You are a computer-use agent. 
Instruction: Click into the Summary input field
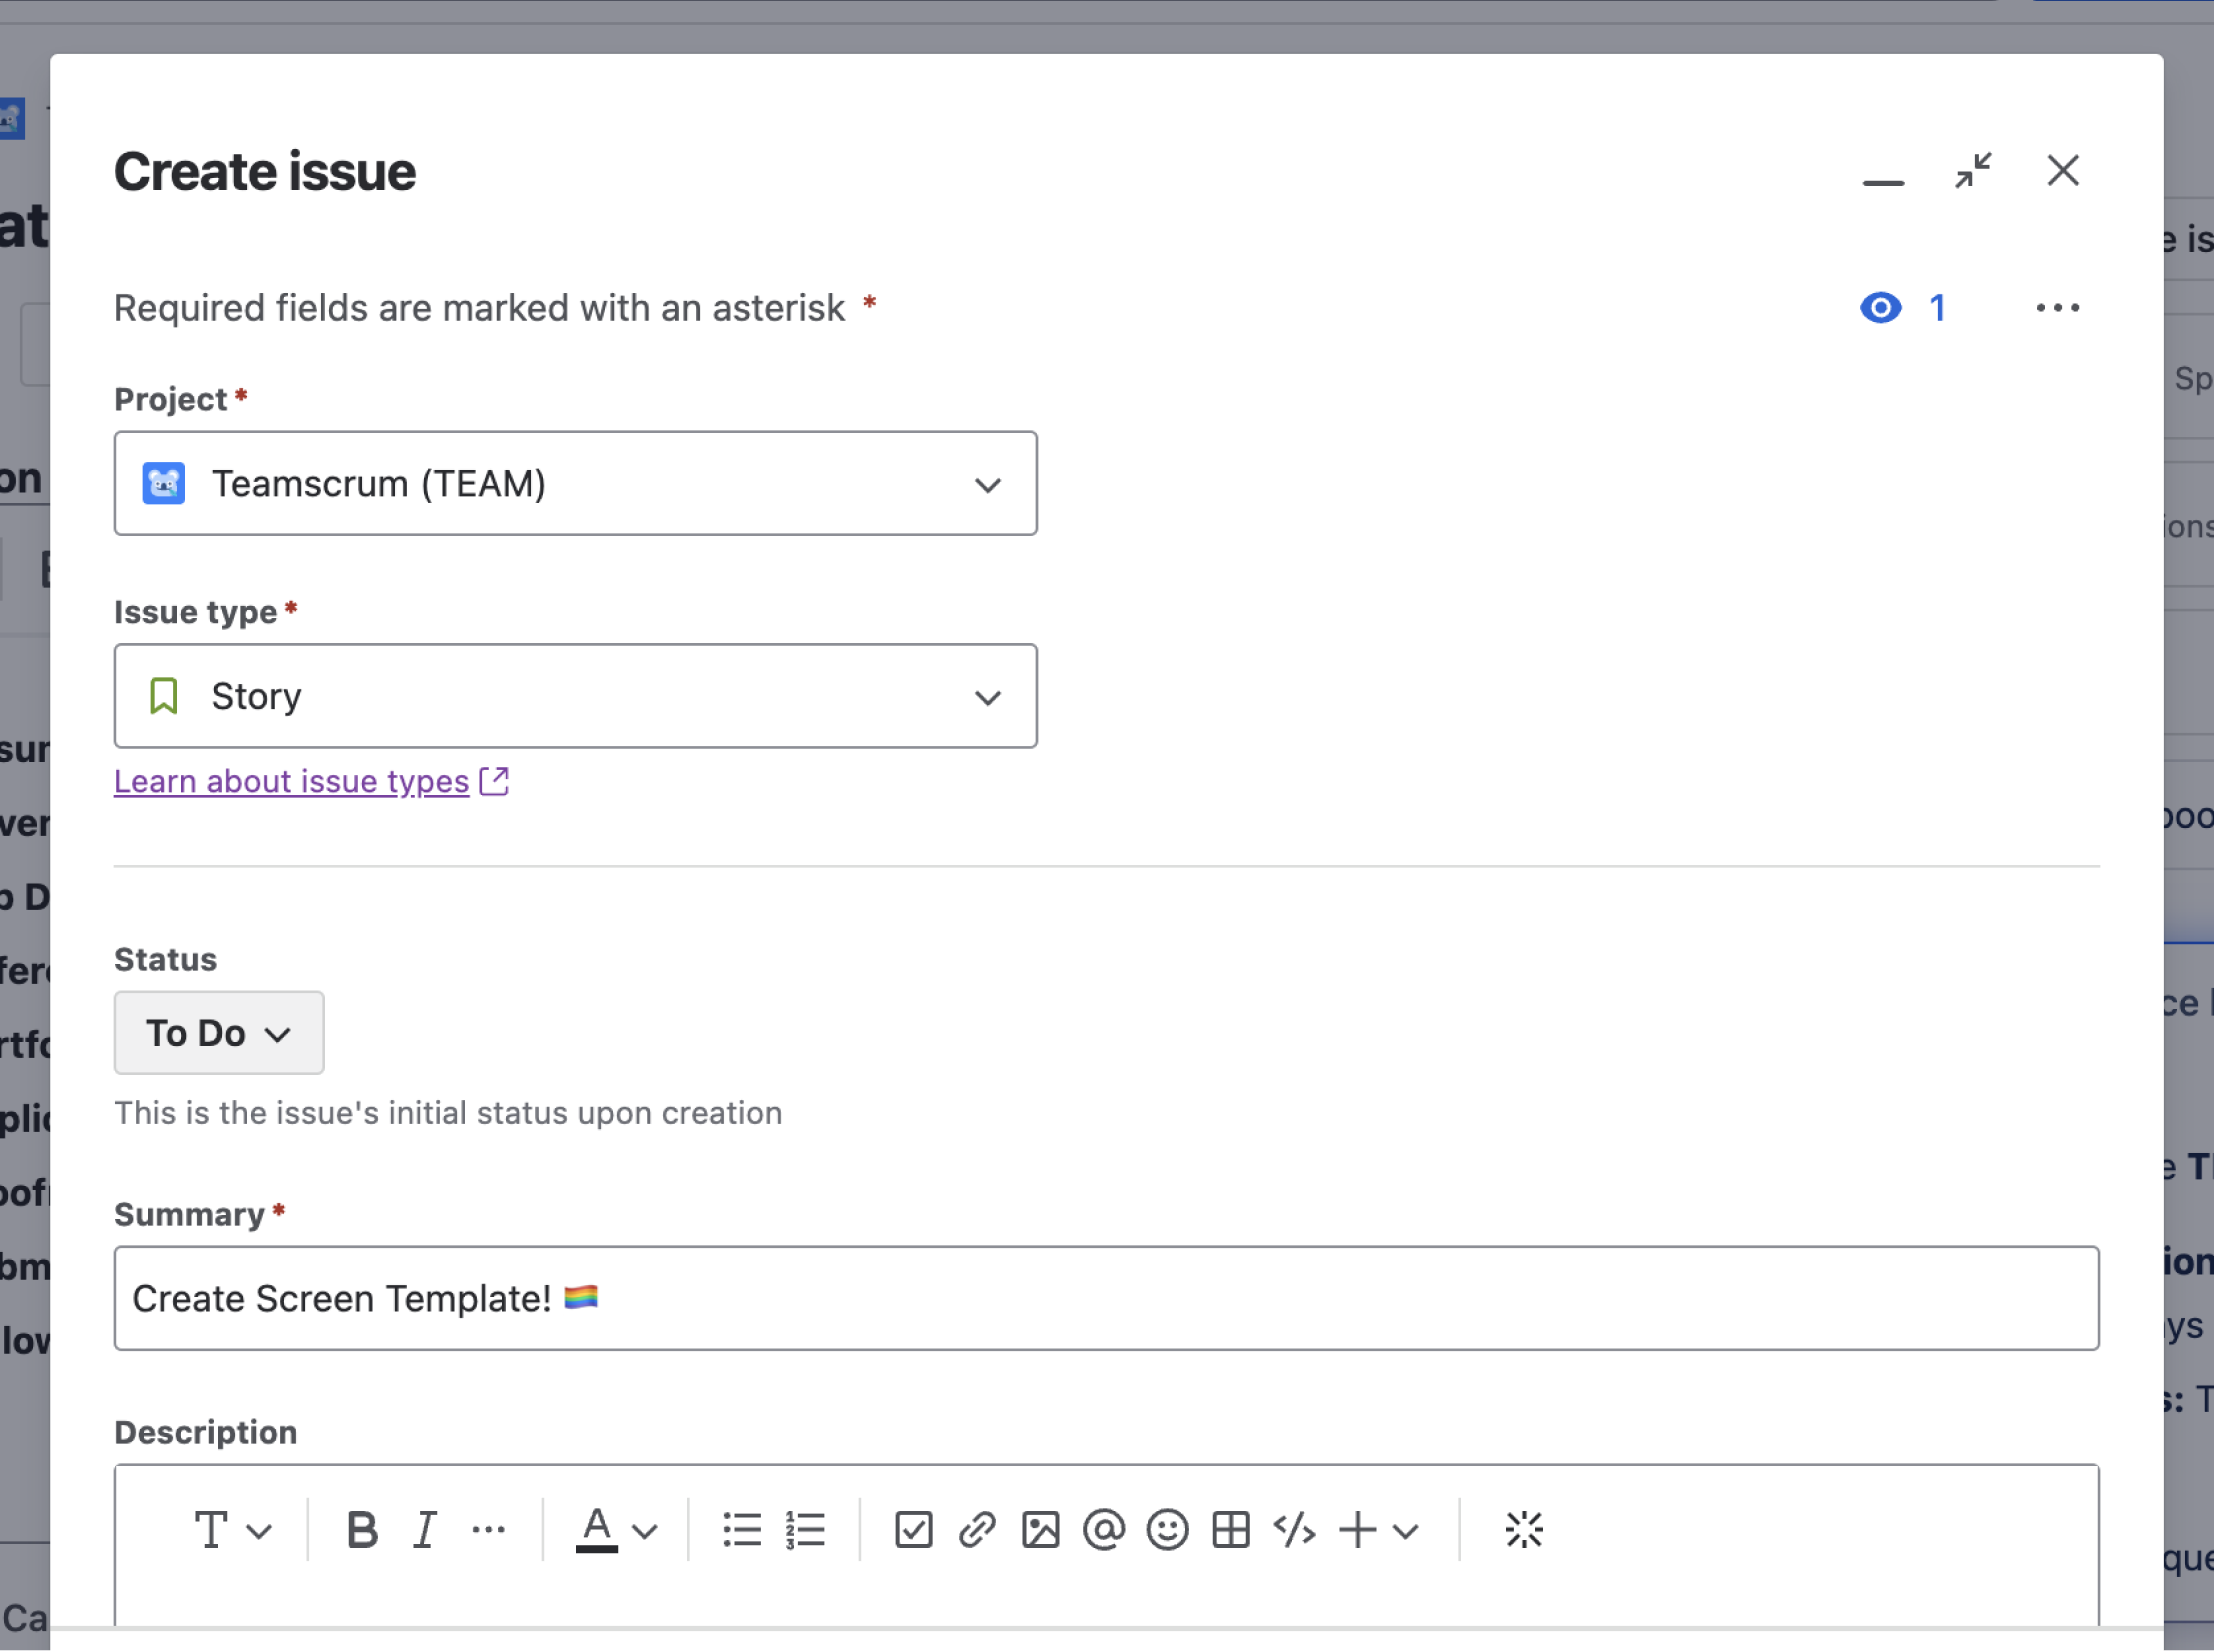pyautogui.click(x=1106, y=1298)
